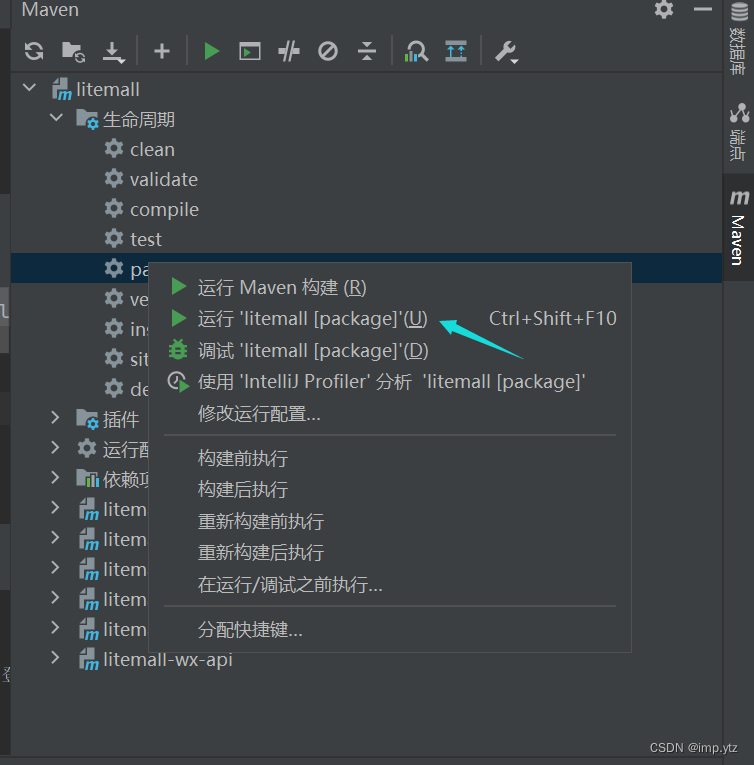Toggle offline mode icon
Viewport: 754px width, 765px height.
point(289,51)
